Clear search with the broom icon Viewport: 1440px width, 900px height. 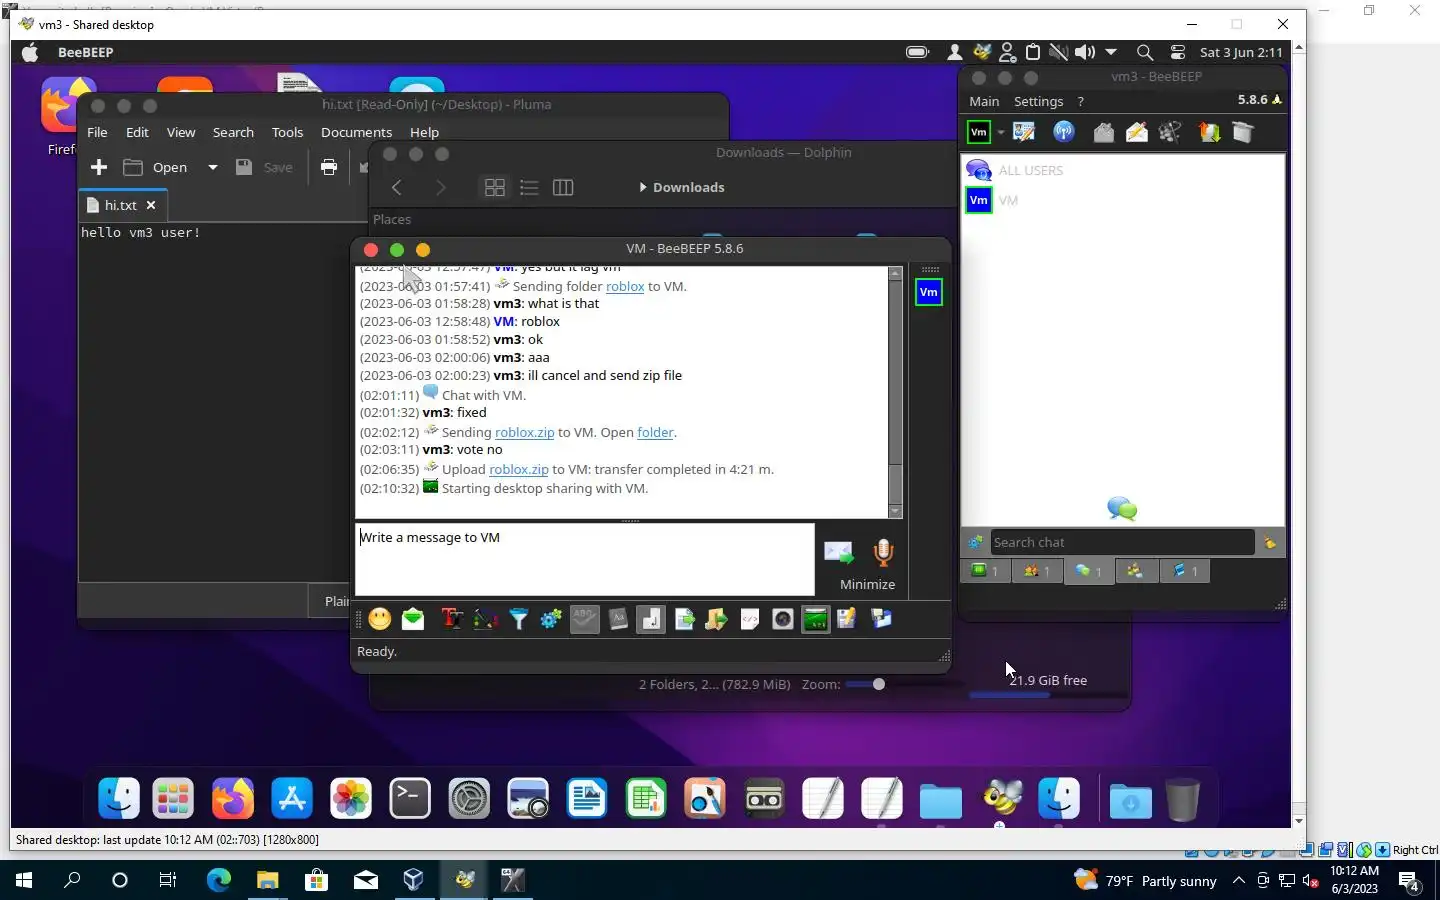click(1270, 542)
